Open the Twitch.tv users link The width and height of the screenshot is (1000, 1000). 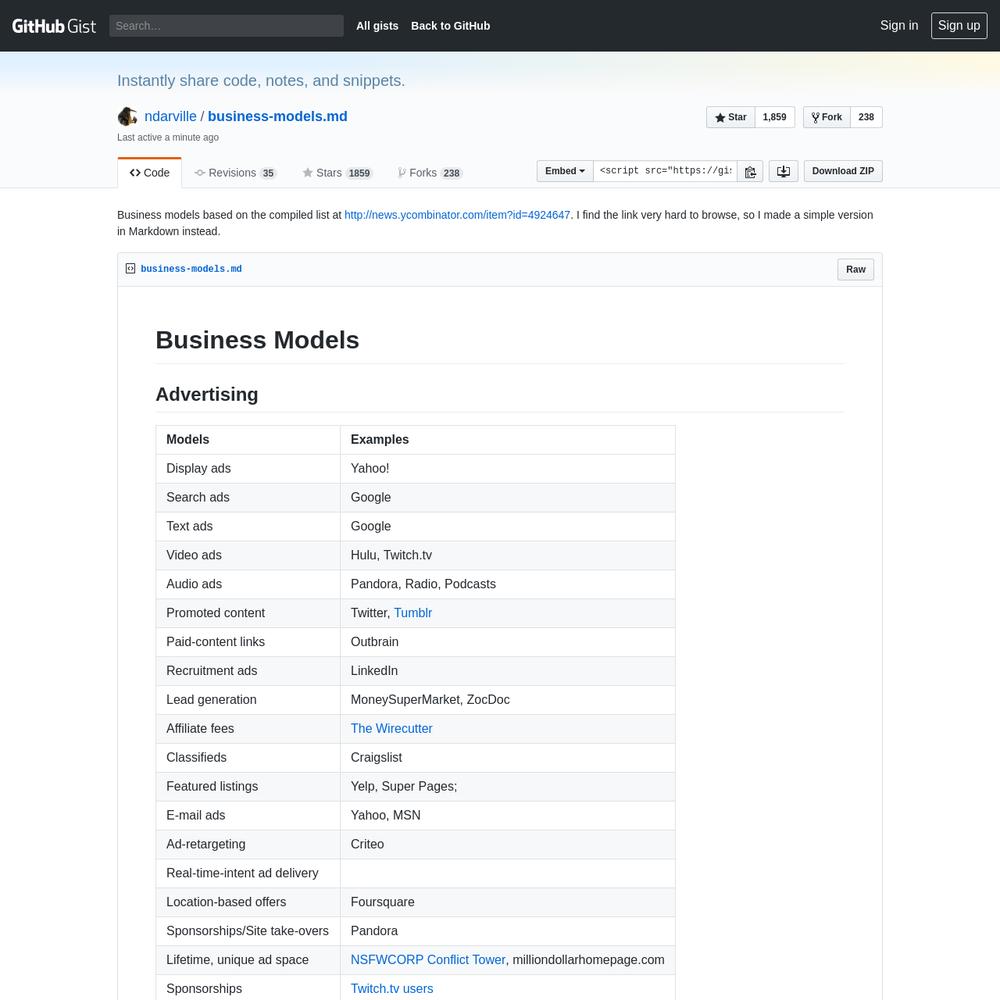392,989
